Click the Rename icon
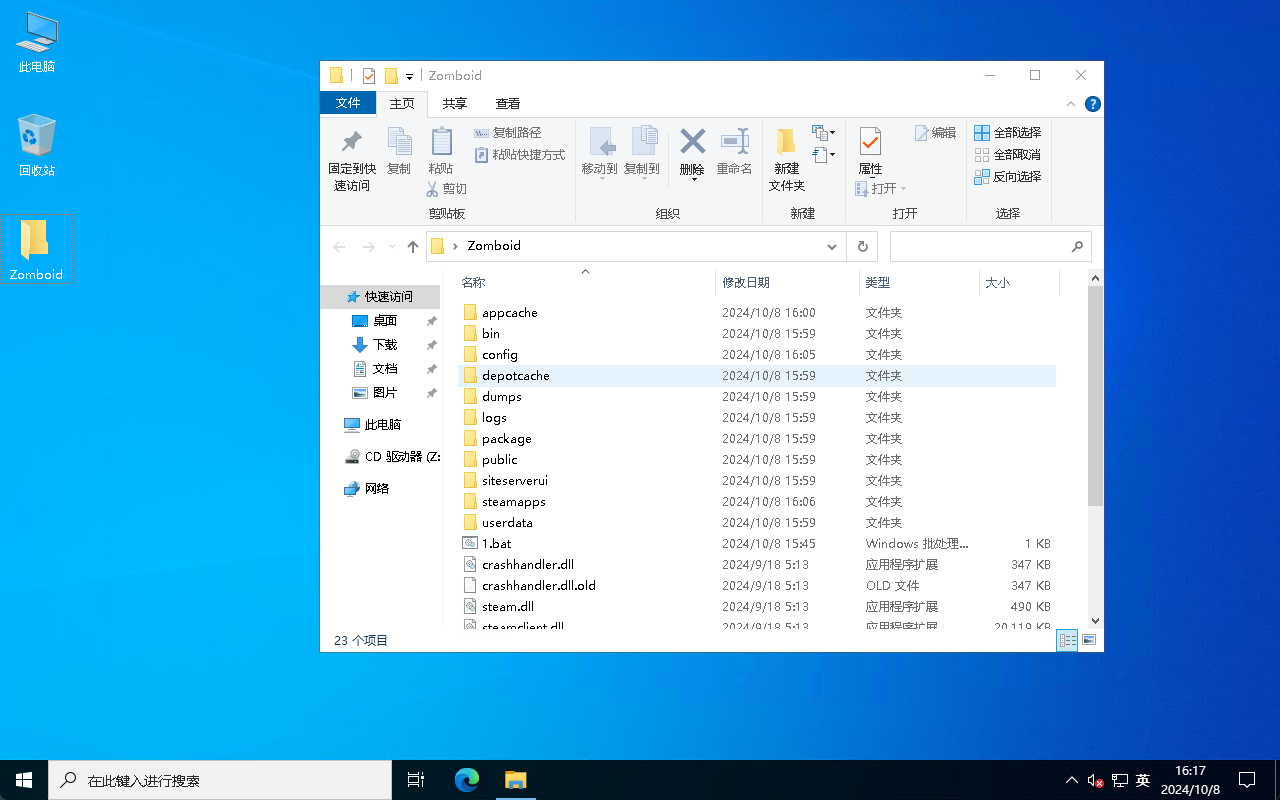 [x=734, y=141]
